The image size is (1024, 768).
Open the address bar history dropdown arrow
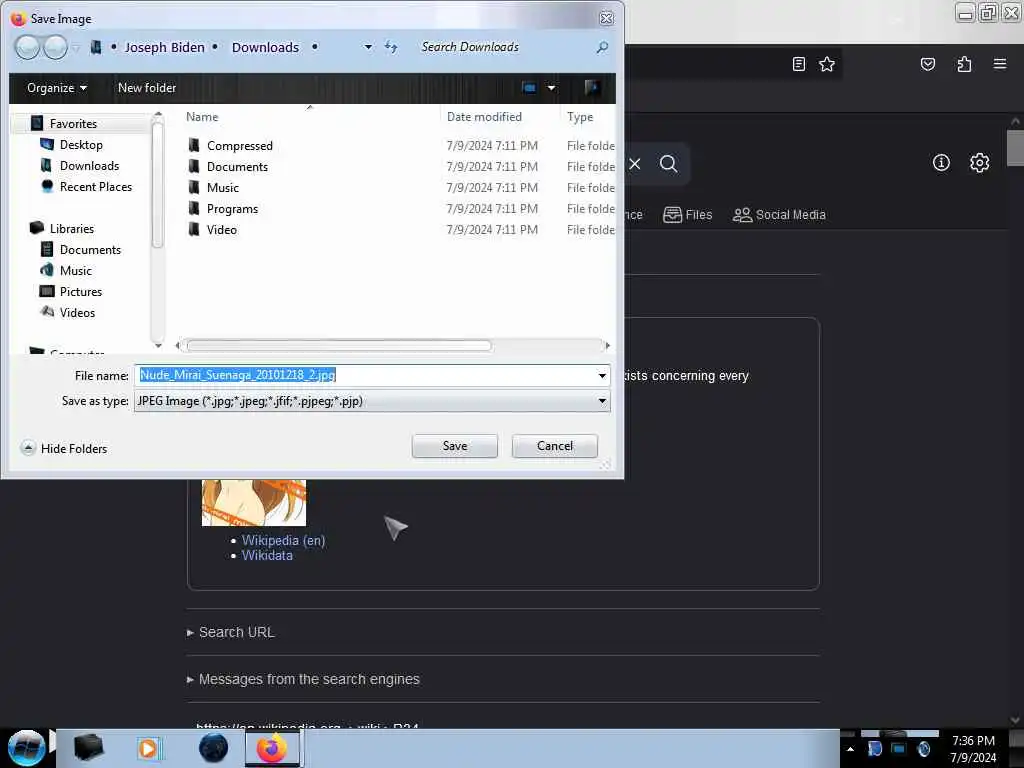[368, 47]
